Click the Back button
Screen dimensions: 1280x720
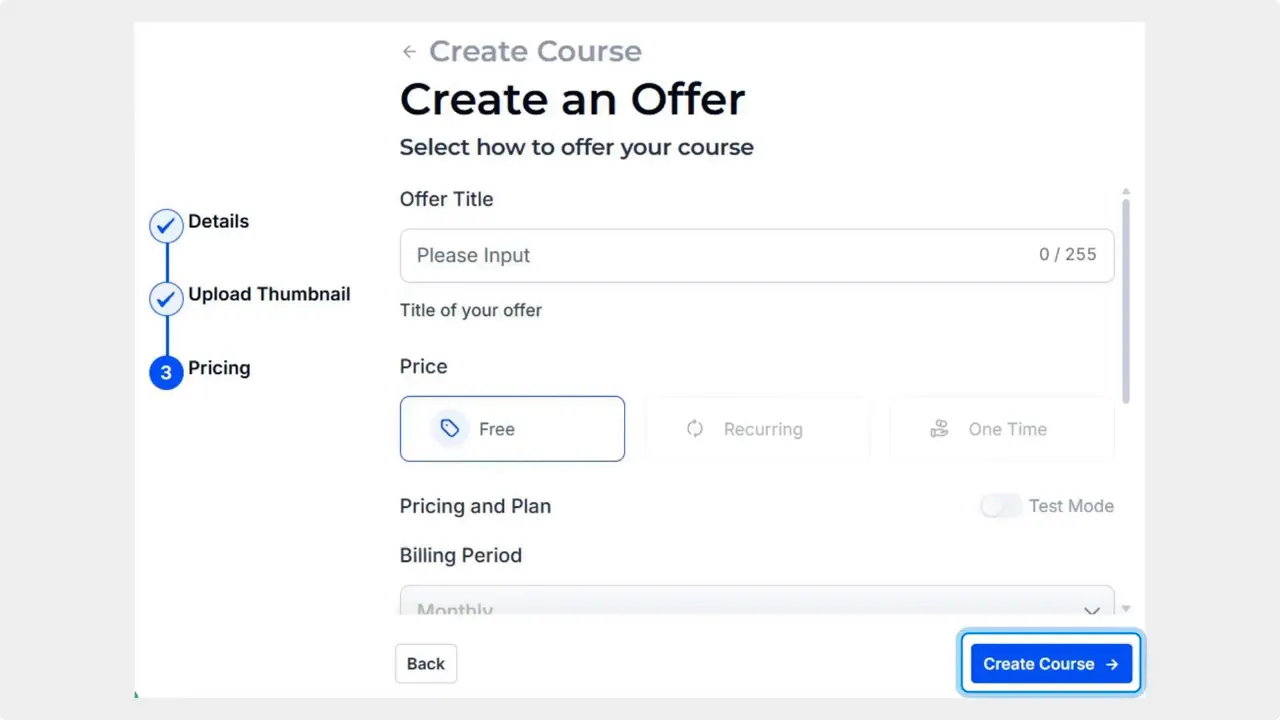(425, 663)
